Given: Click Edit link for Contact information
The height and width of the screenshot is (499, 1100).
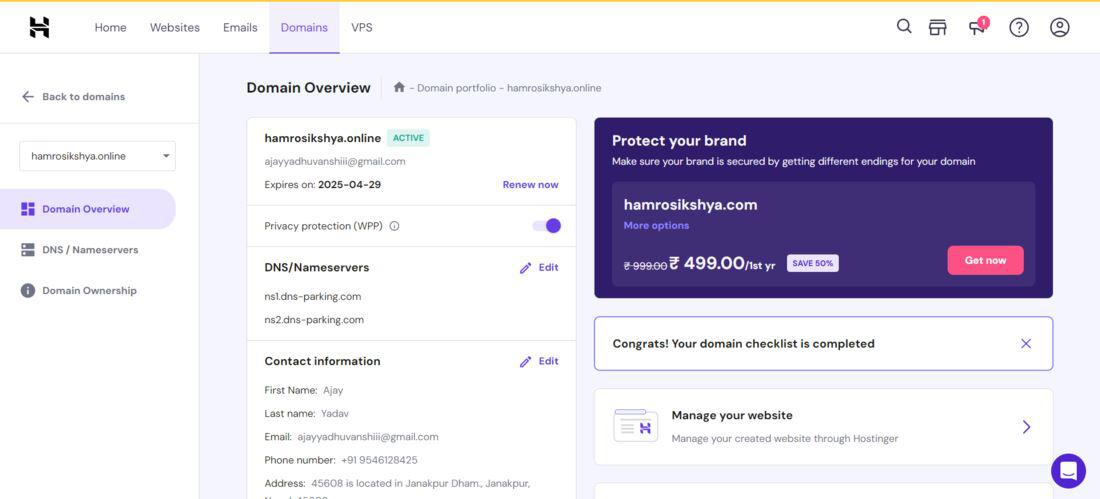Looking at the screenshot, I should pos(549,361).
